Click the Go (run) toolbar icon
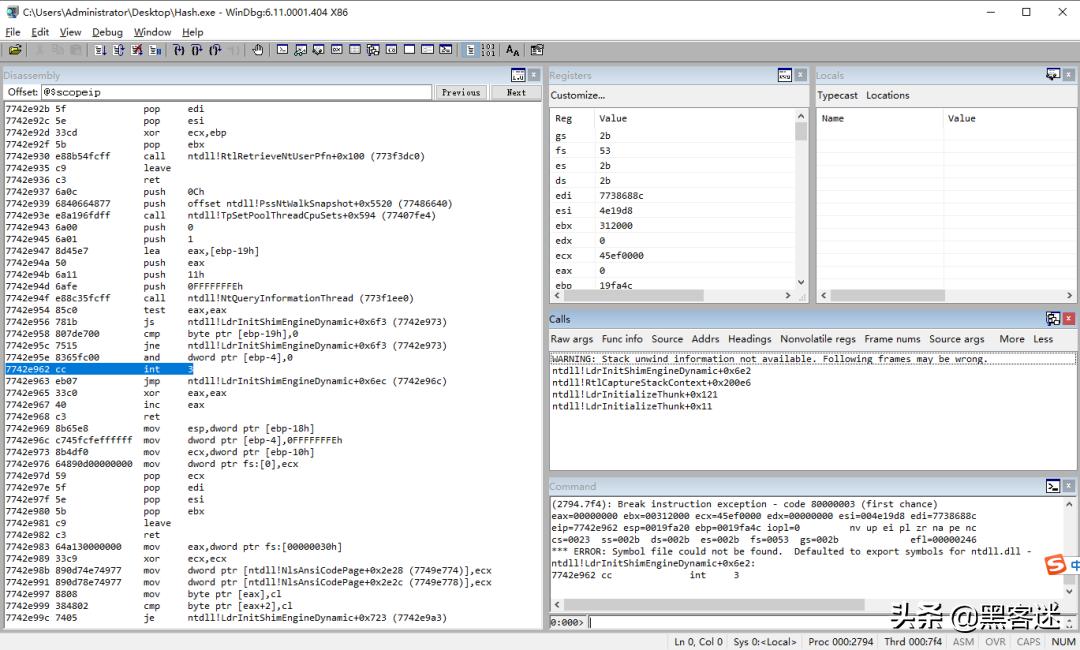1080x650 pixels. tap(101, 50)
